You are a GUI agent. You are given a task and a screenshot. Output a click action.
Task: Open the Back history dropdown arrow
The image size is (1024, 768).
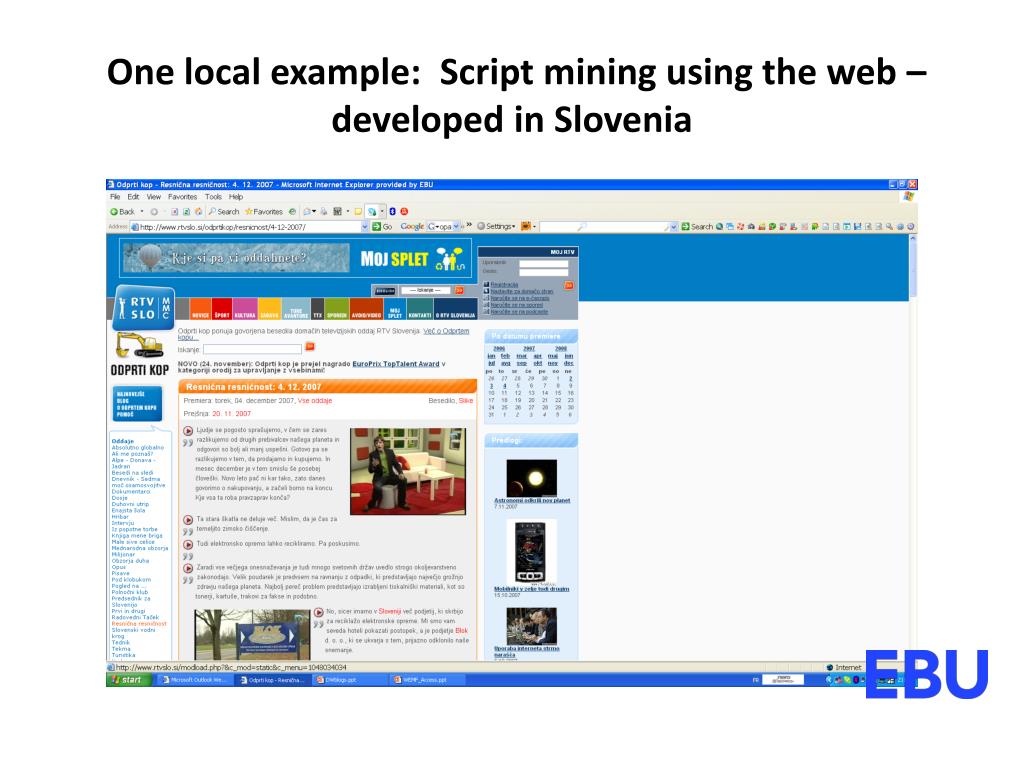pyautogui.click(x=142, y=212)
